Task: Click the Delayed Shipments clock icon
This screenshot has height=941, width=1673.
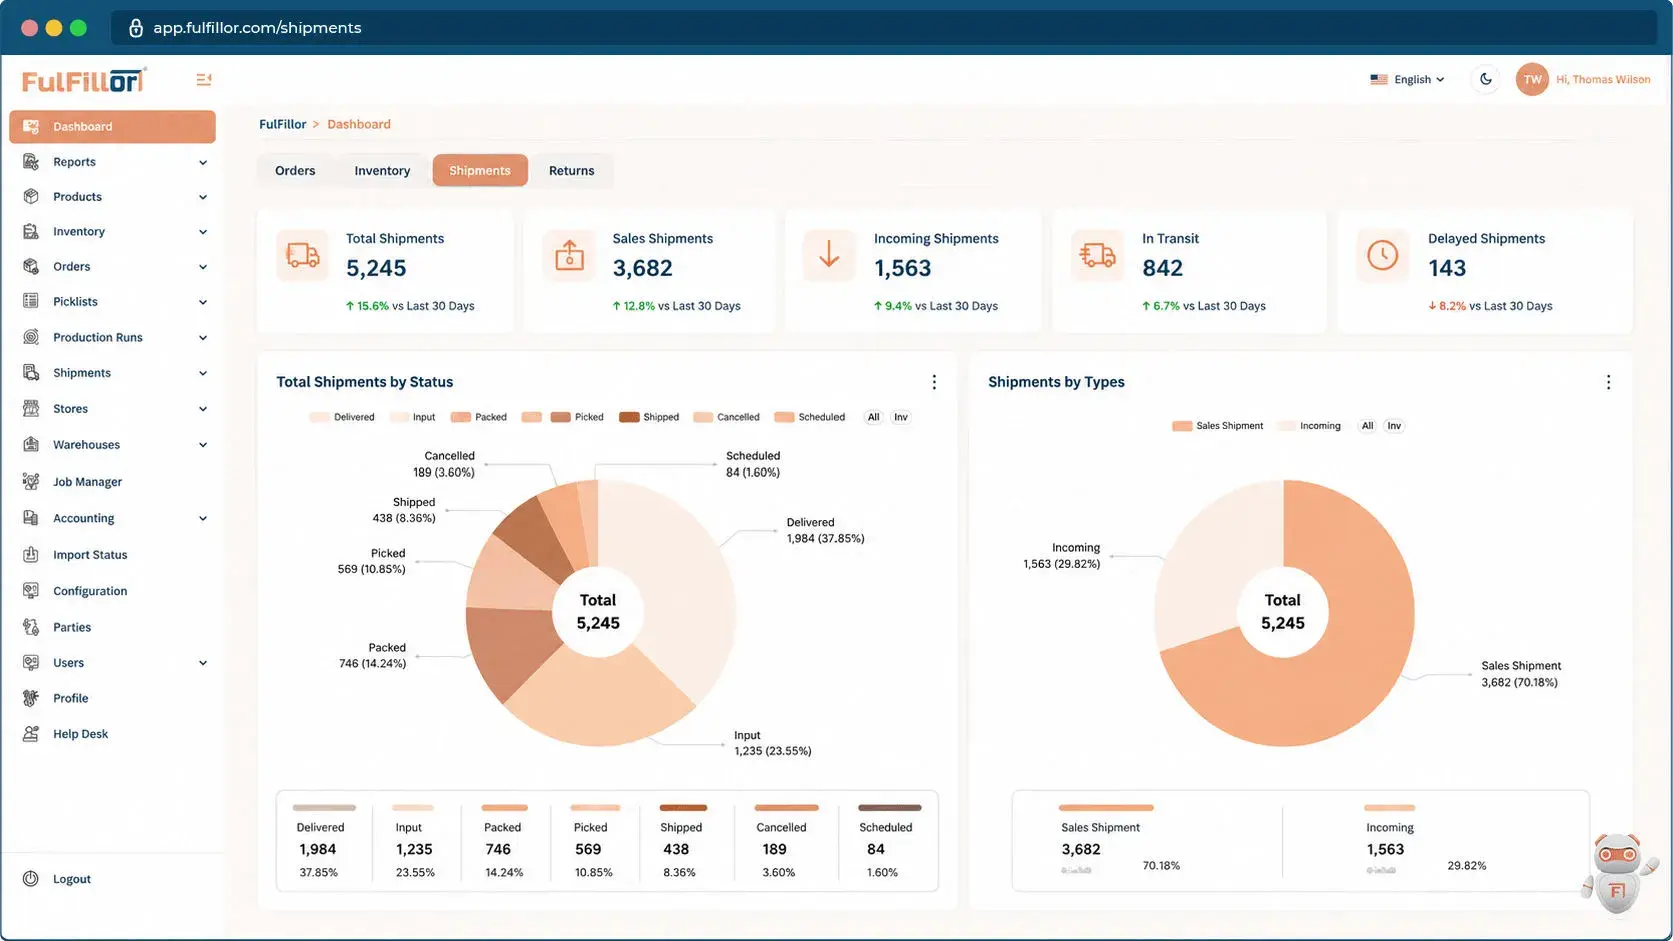Action: [1383, 256]
